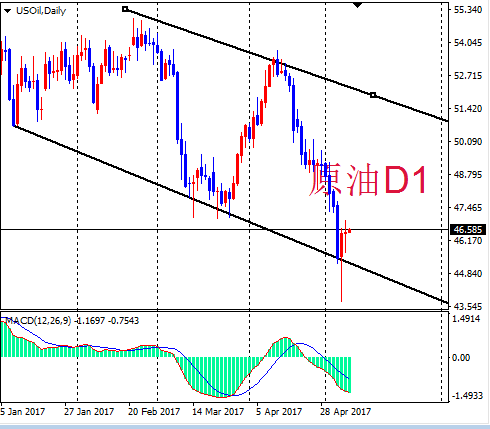
Task: Click the 28 Apr 2017 date label
Action: [345, 412]
